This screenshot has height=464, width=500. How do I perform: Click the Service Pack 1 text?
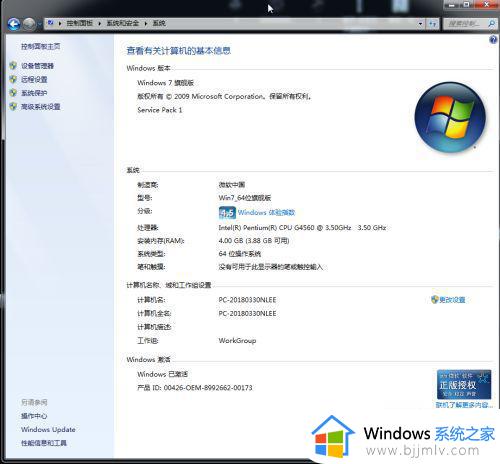coord(160,110)
